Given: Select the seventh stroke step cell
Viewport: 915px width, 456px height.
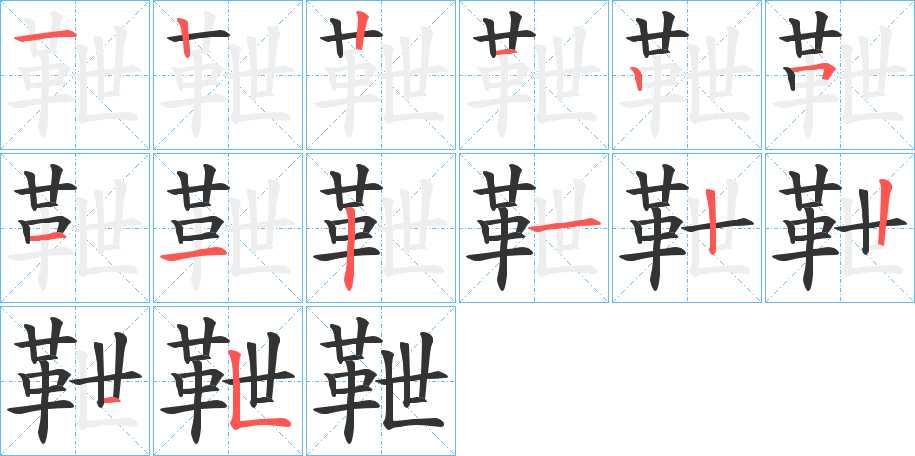Looking at the screenshot, I should tap(75, 228).
